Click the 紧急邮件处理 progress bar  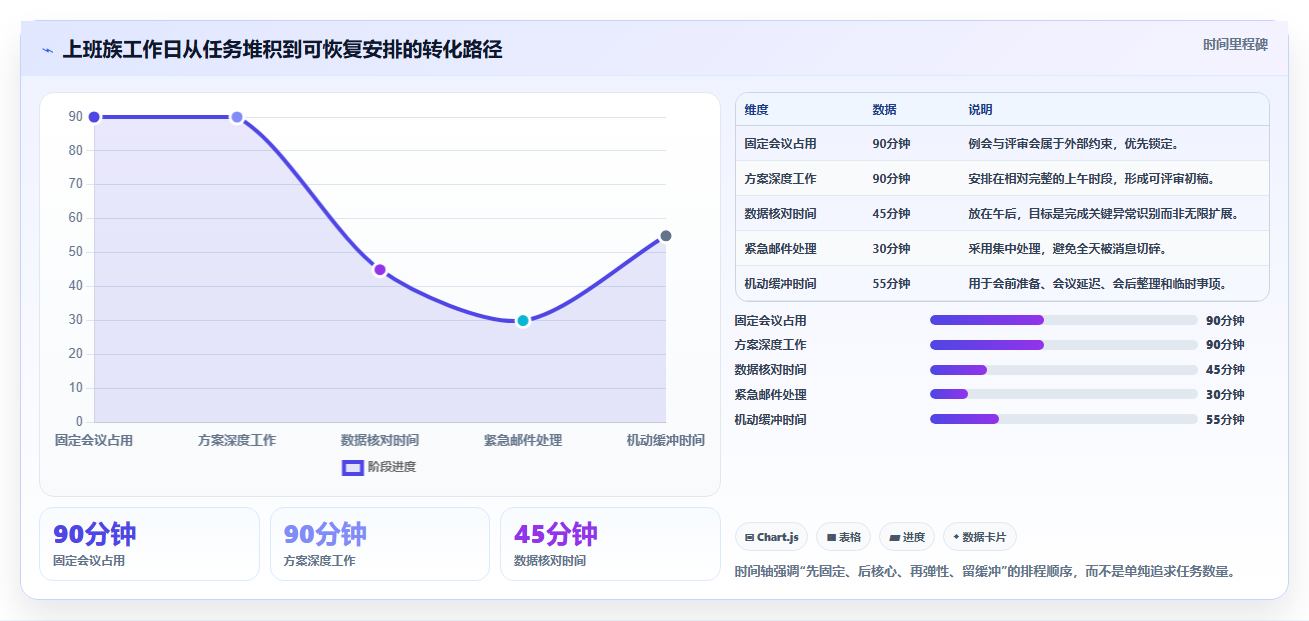coord(1064,395)
